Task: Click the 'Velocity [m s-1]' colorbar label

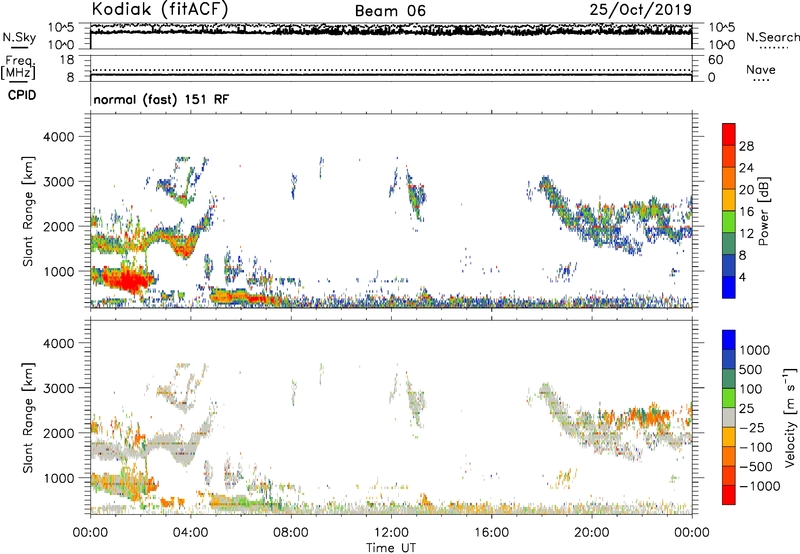Action: (x=790, y=417)
